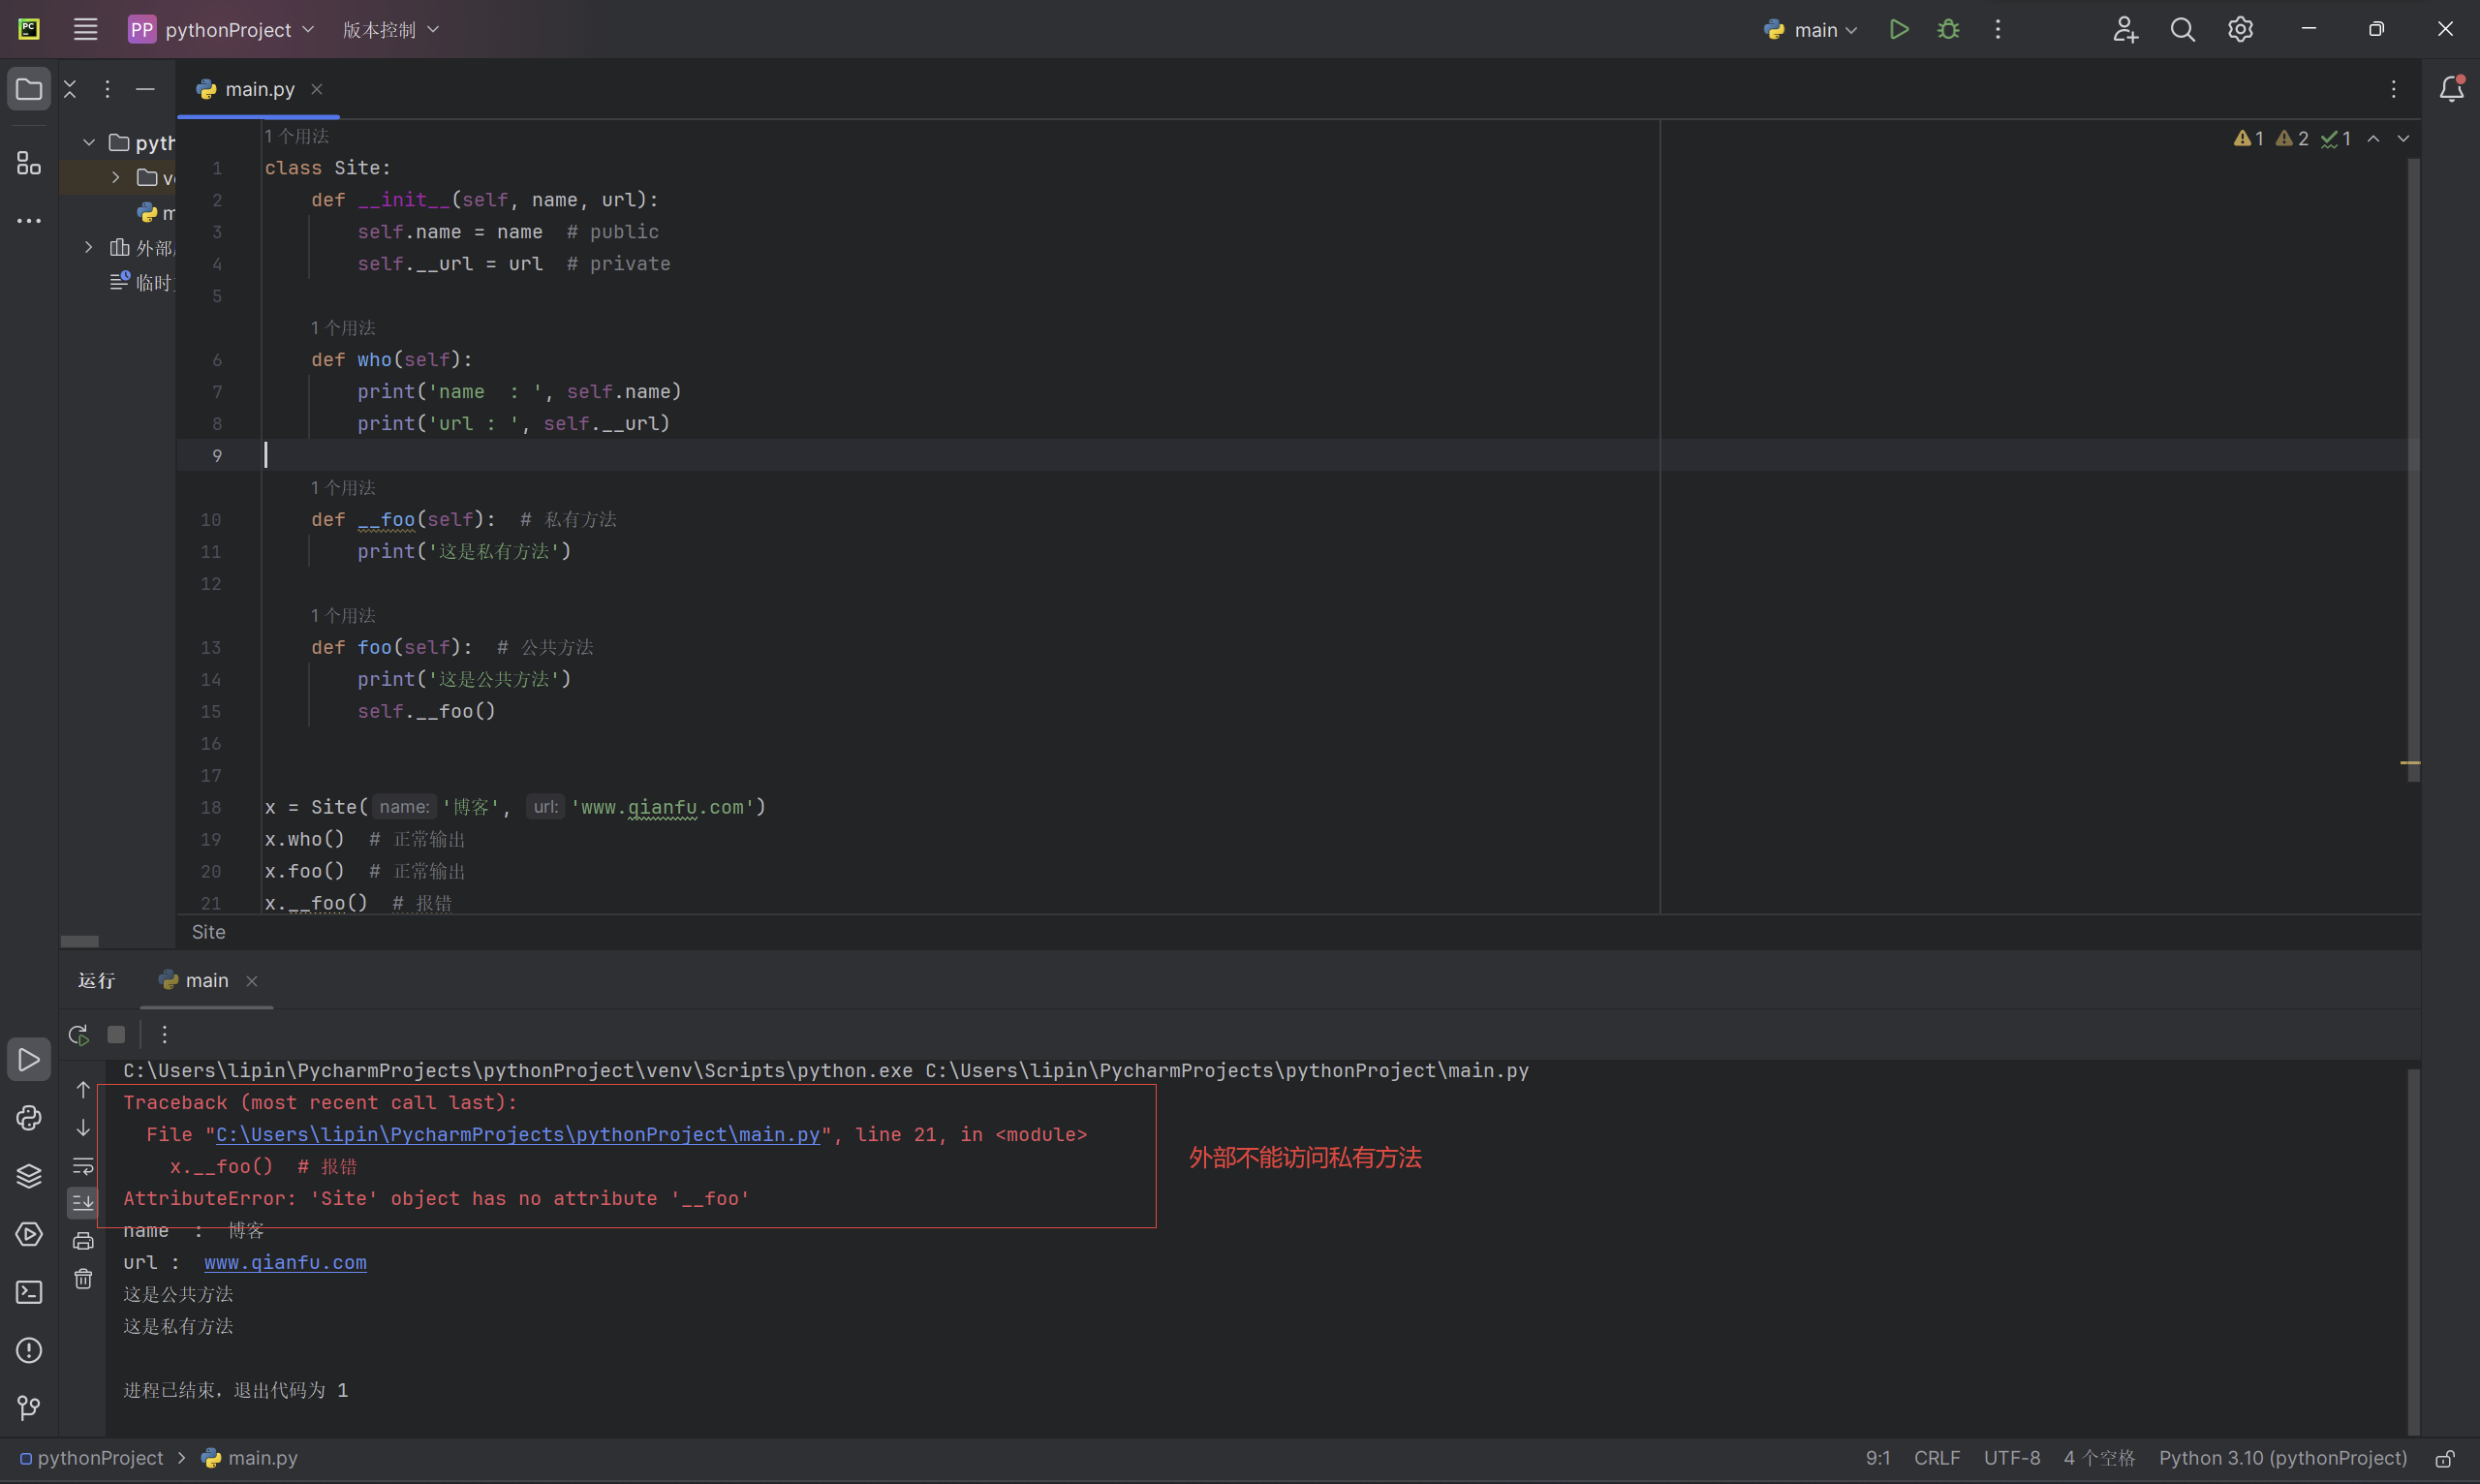Screen dimensions: 2480x1484
Task: Close the main run tab
Action: tap(252, 981)
